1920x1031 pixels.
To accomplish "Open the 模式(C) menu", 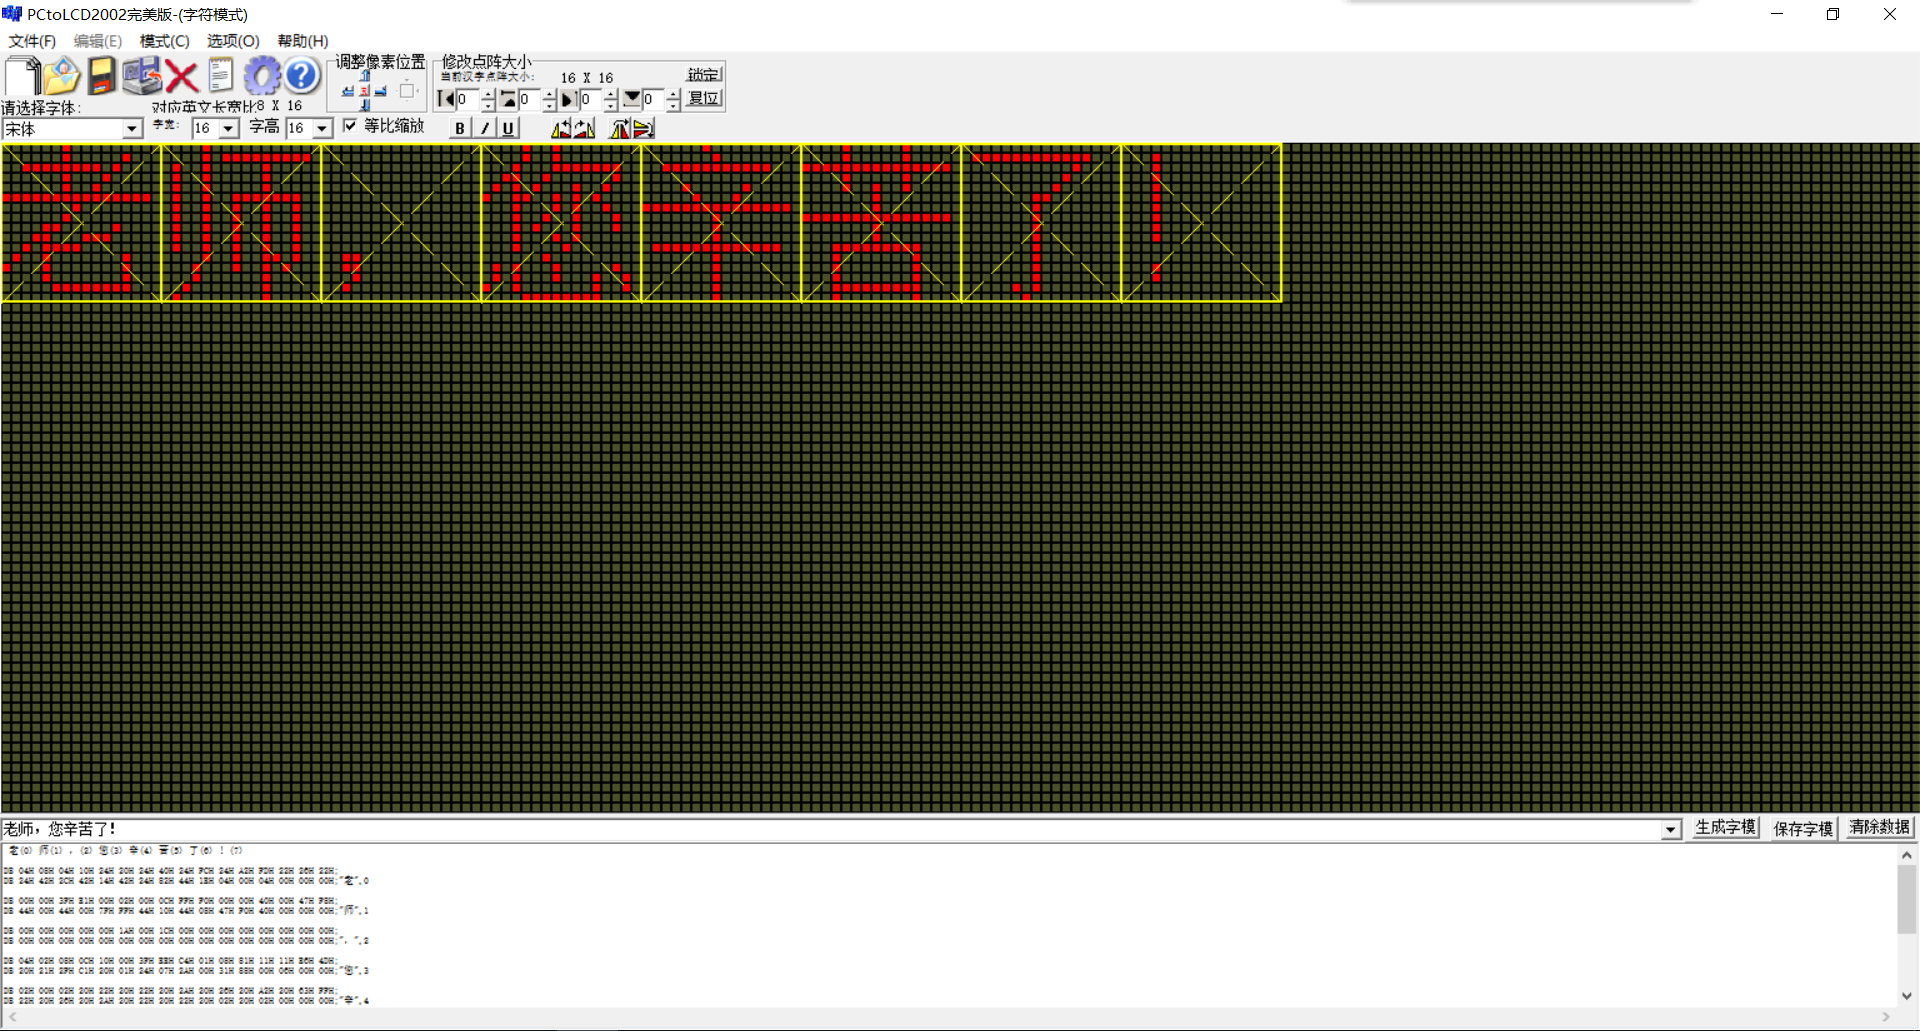I will coord(165,41).
